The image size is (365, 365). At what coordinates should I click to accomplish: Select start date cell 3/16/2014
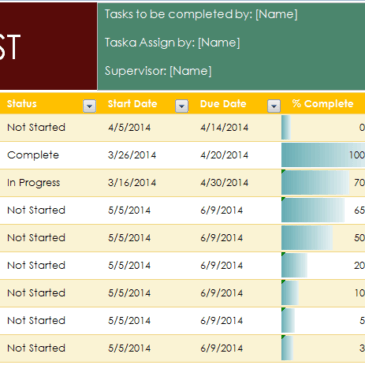[143, 183]
